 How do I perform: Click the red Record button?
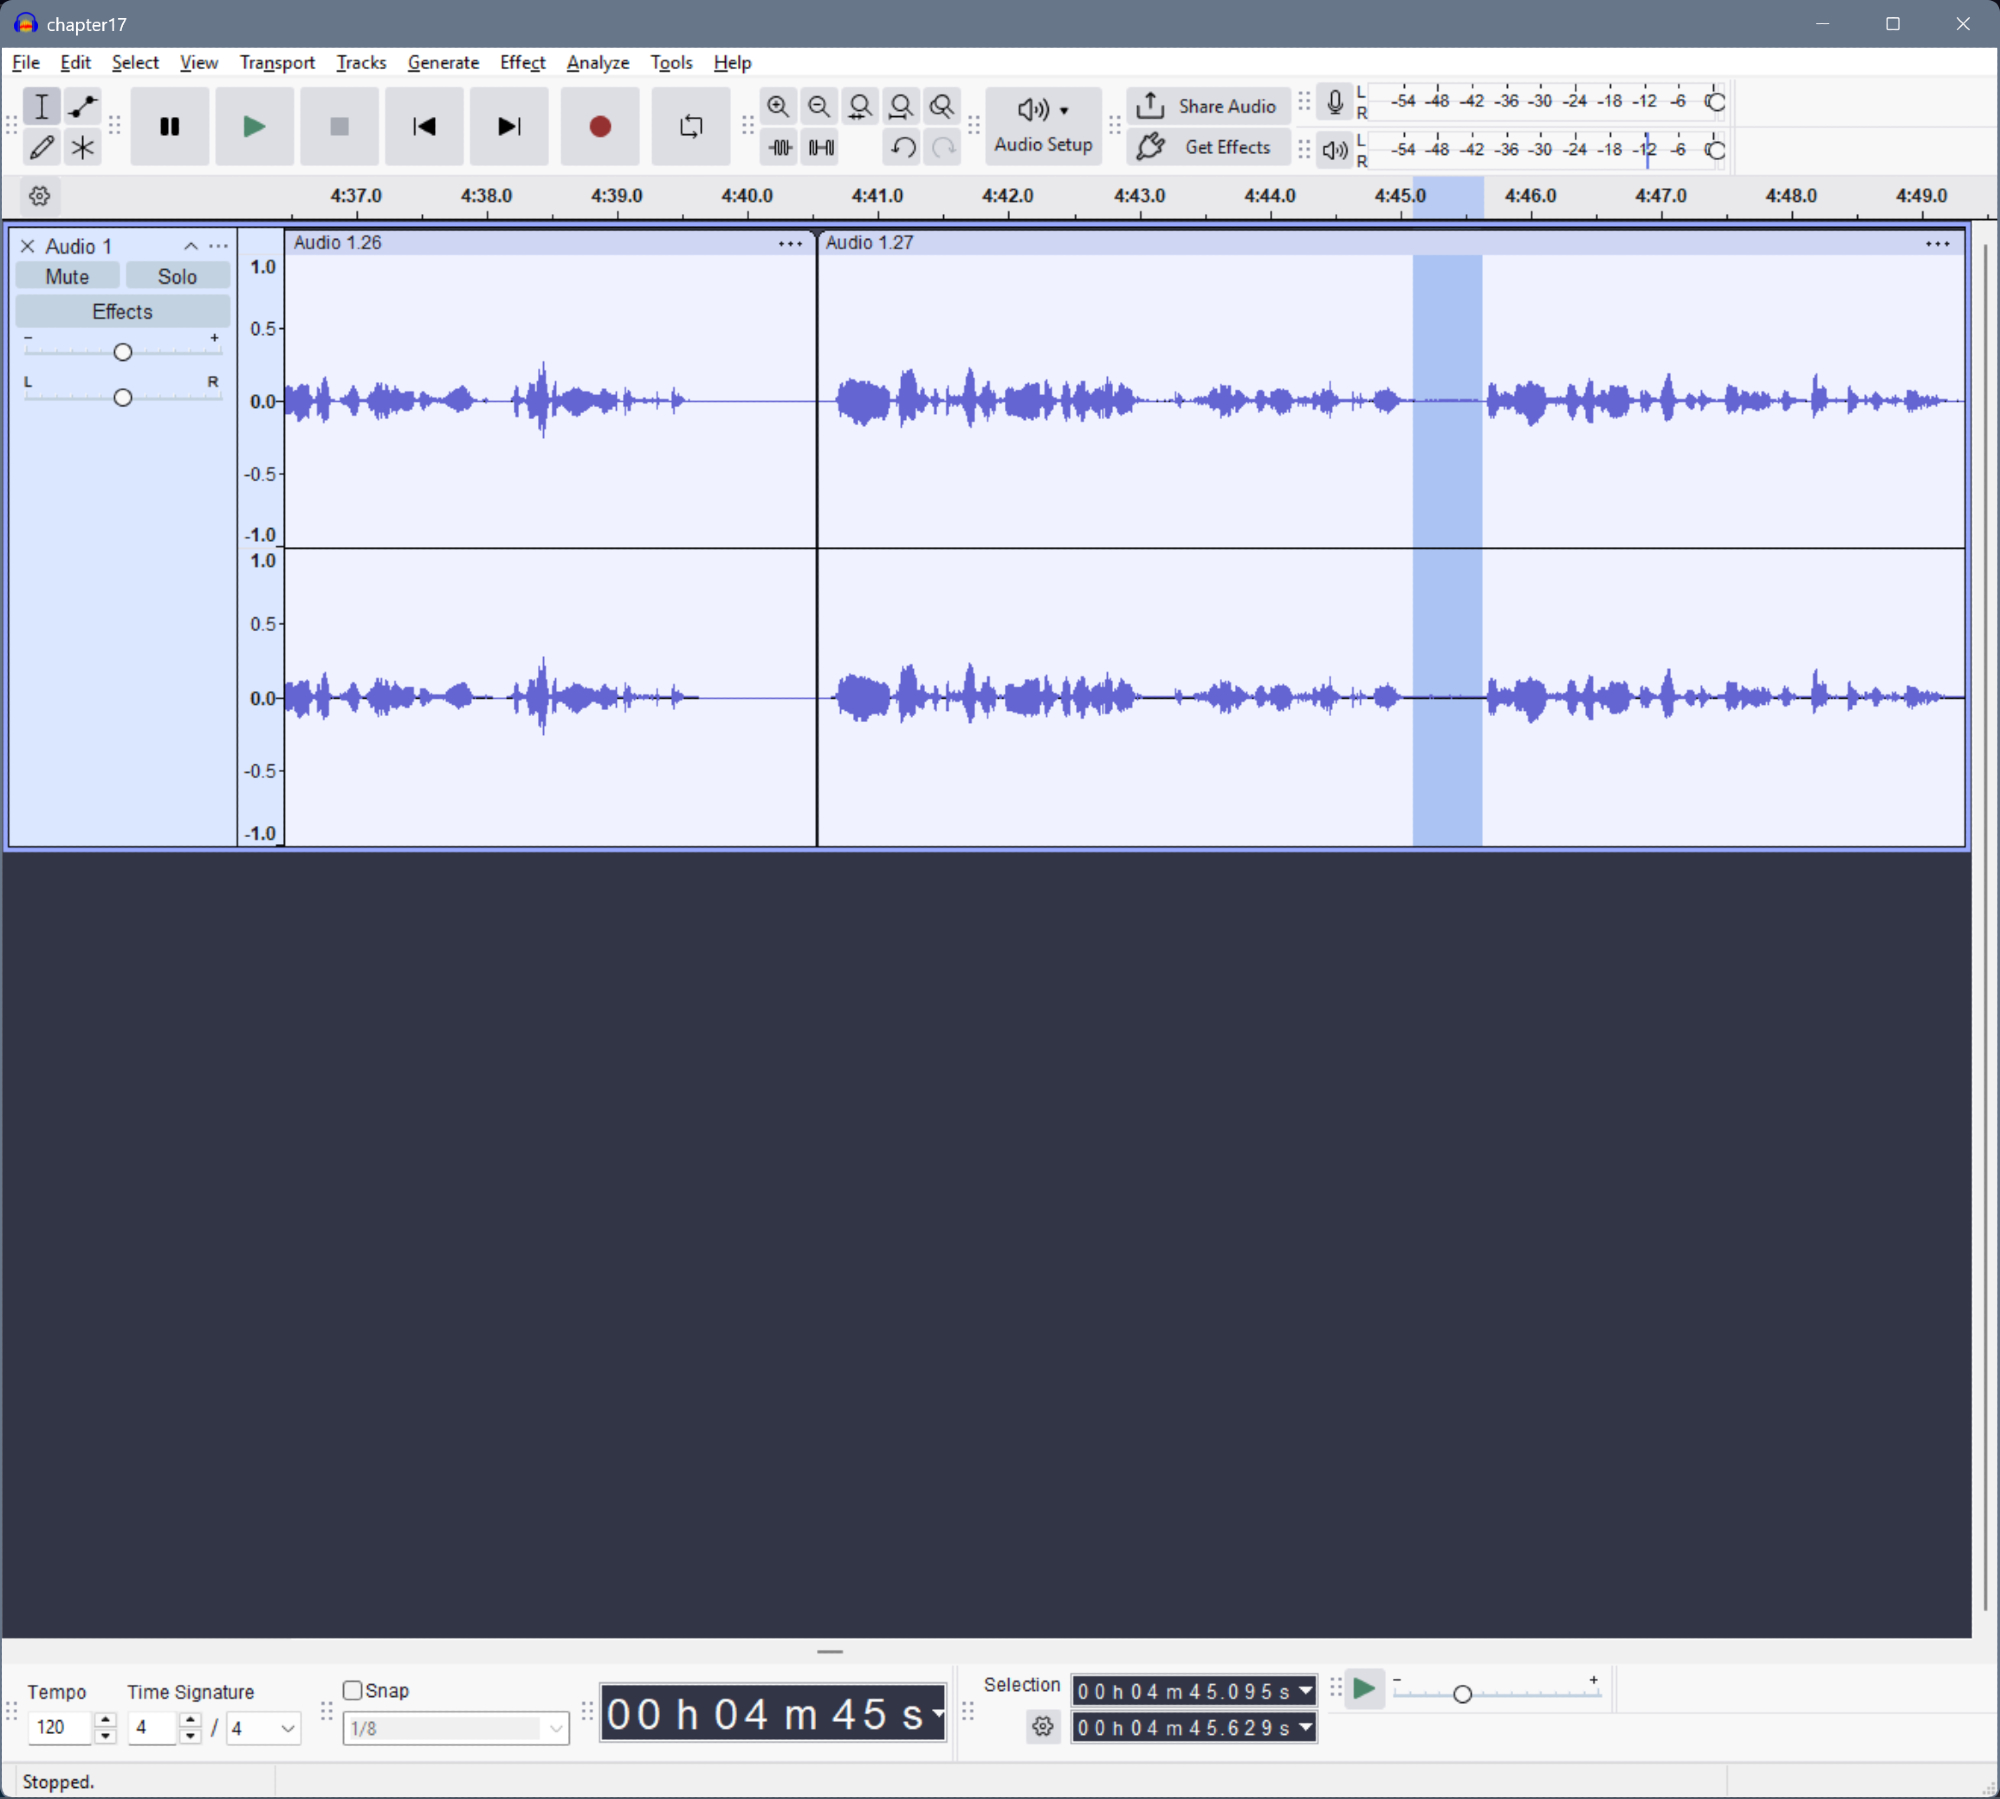click(x=599, y=127)
